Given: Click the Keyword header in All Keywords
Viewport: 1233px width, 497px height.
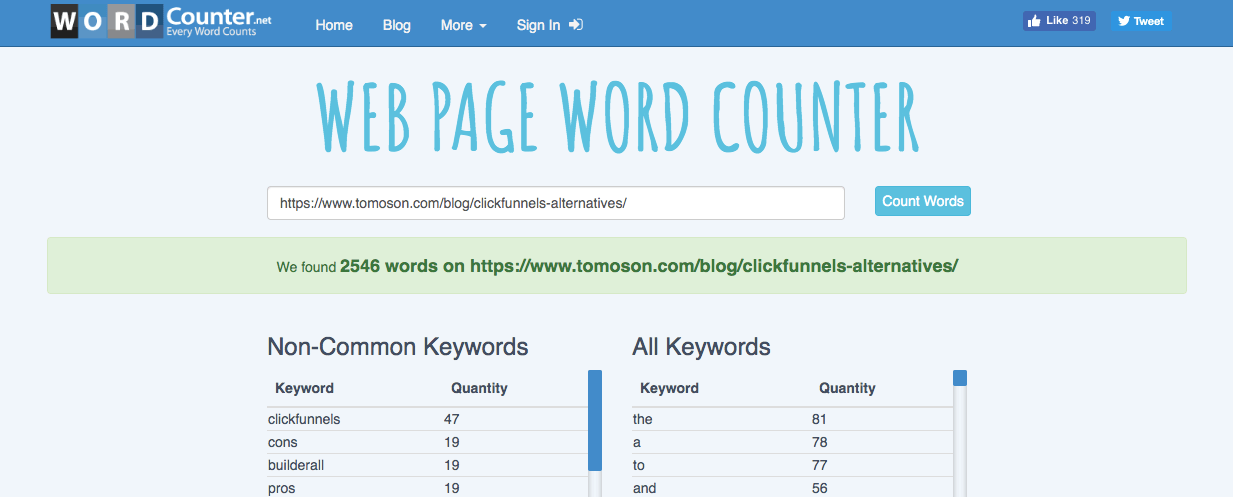Looking at the screenshot, I should [669, 388].
